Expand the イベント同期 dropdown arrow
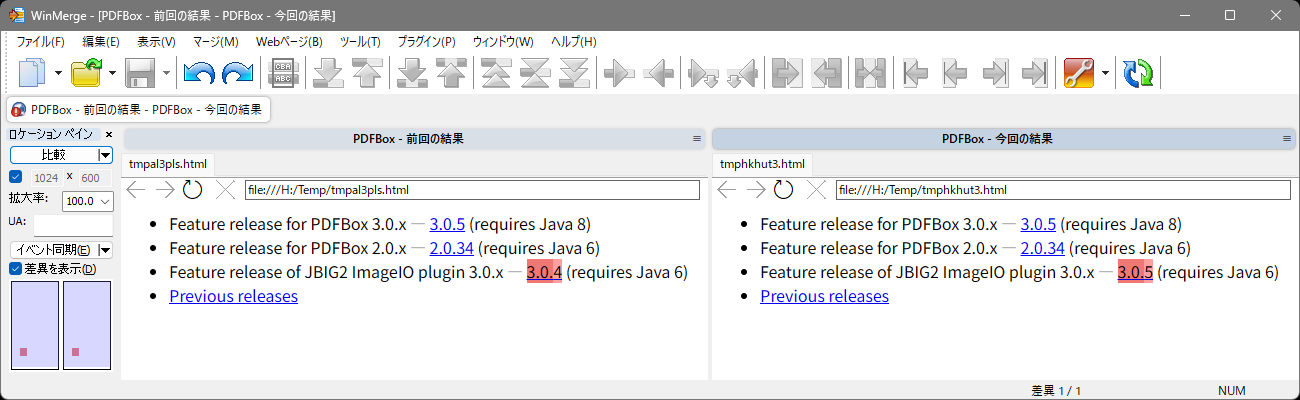1300x400 pixels. click(105, 249)
